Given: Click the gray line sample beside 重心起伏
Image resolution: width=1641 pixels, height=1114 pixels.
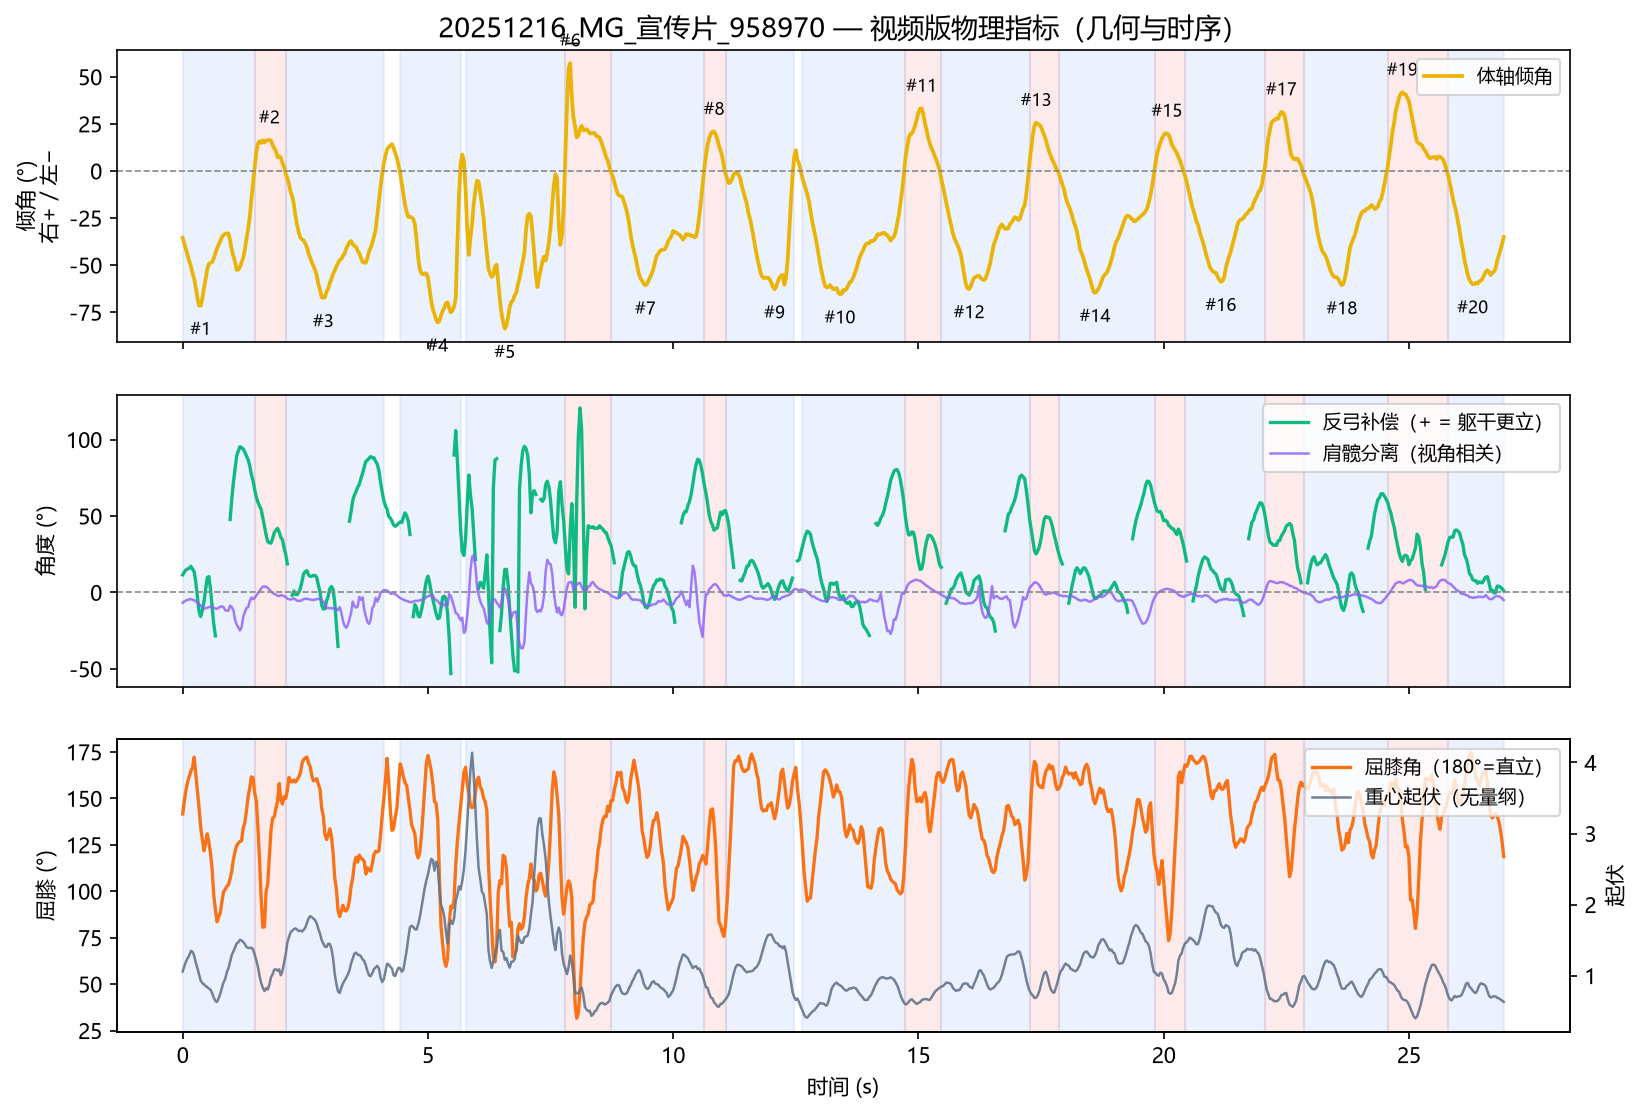Looking at the screenshot, I should 1331,799.
